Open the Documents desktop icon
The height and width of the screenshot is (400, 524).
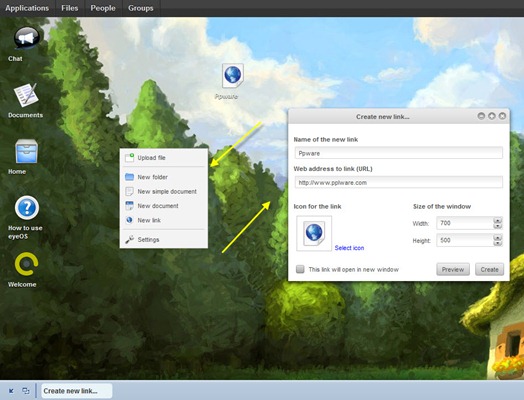click(x=26, y=95)
